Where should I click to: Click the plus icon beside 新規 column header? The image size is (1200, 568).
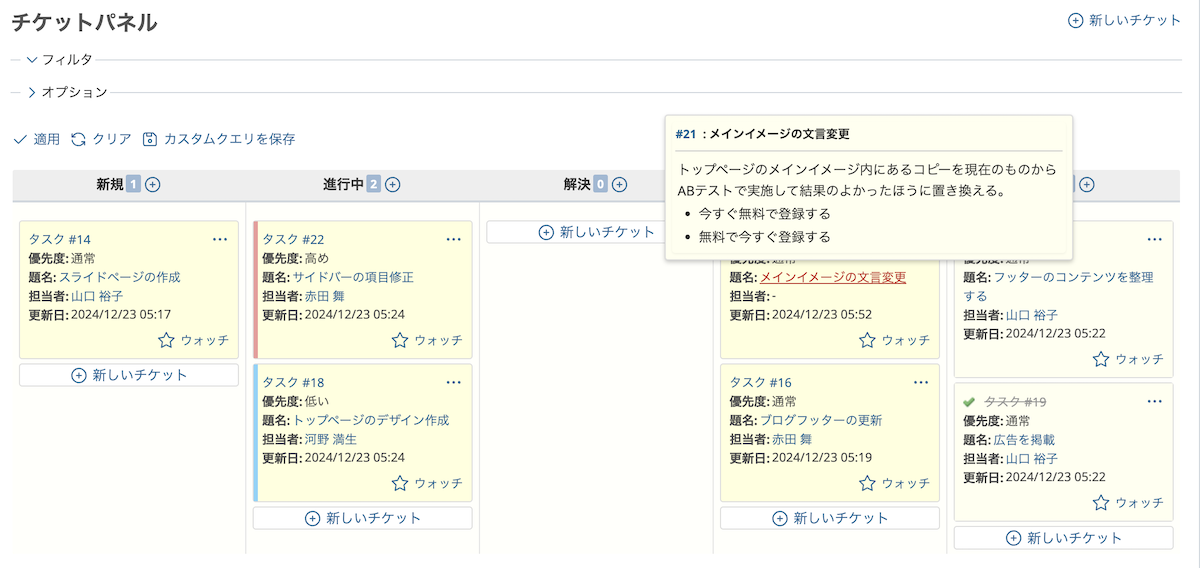click(x=153, y=184)
